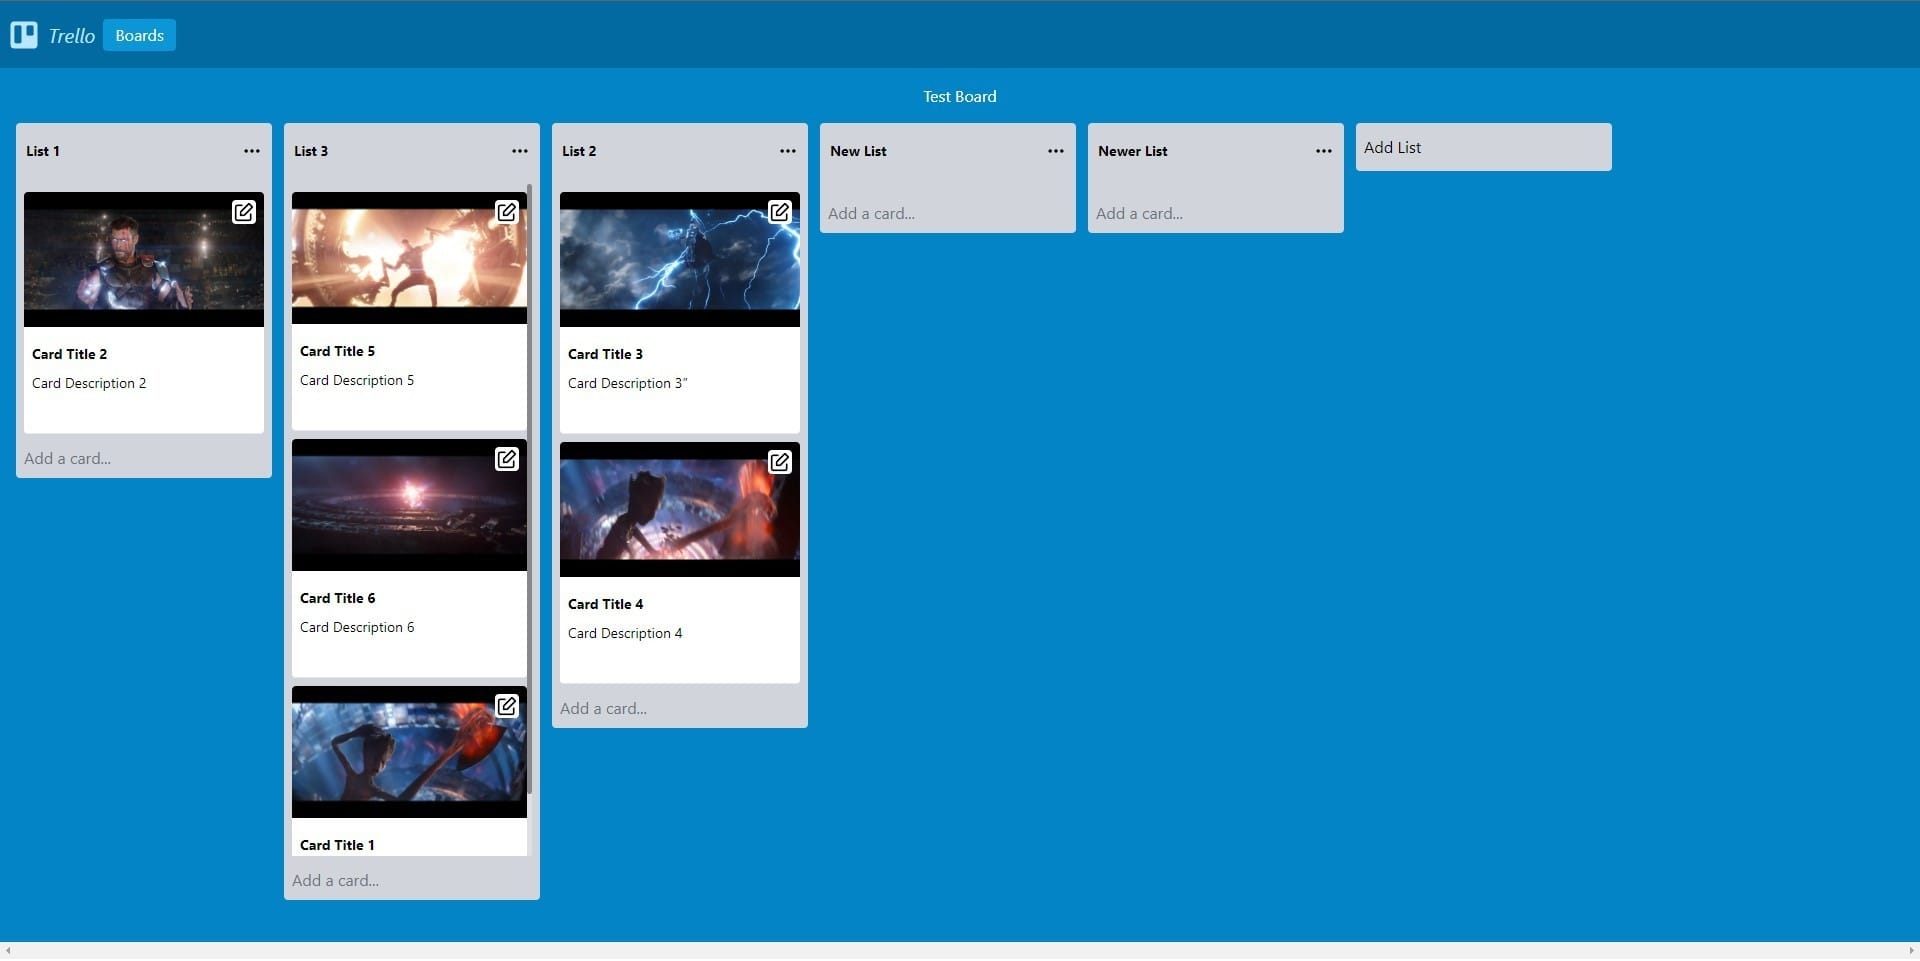Image resolution: width=1920 pixels, height=961 pixels.
Task: Click the Card Title 3 thumbnail image
Action: pos(680,260)
